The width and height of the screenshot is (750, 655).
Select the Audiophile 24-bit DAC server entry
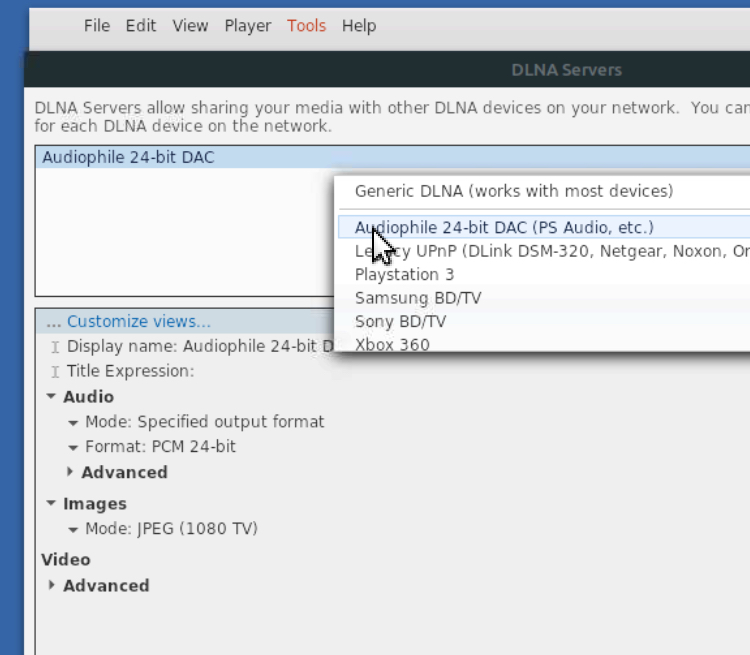[x=127, y=157]
